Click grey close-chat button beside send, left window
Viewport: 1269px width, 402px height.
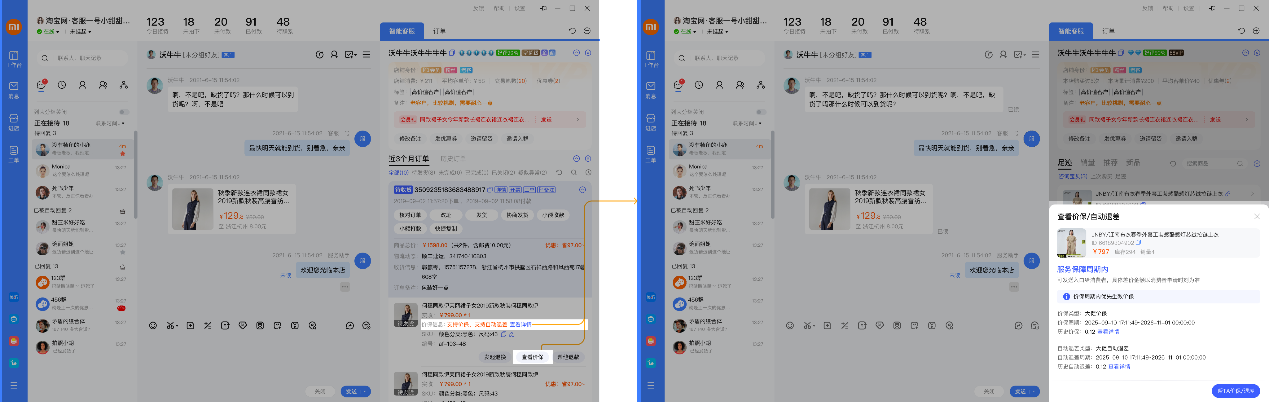coord(319,391)
